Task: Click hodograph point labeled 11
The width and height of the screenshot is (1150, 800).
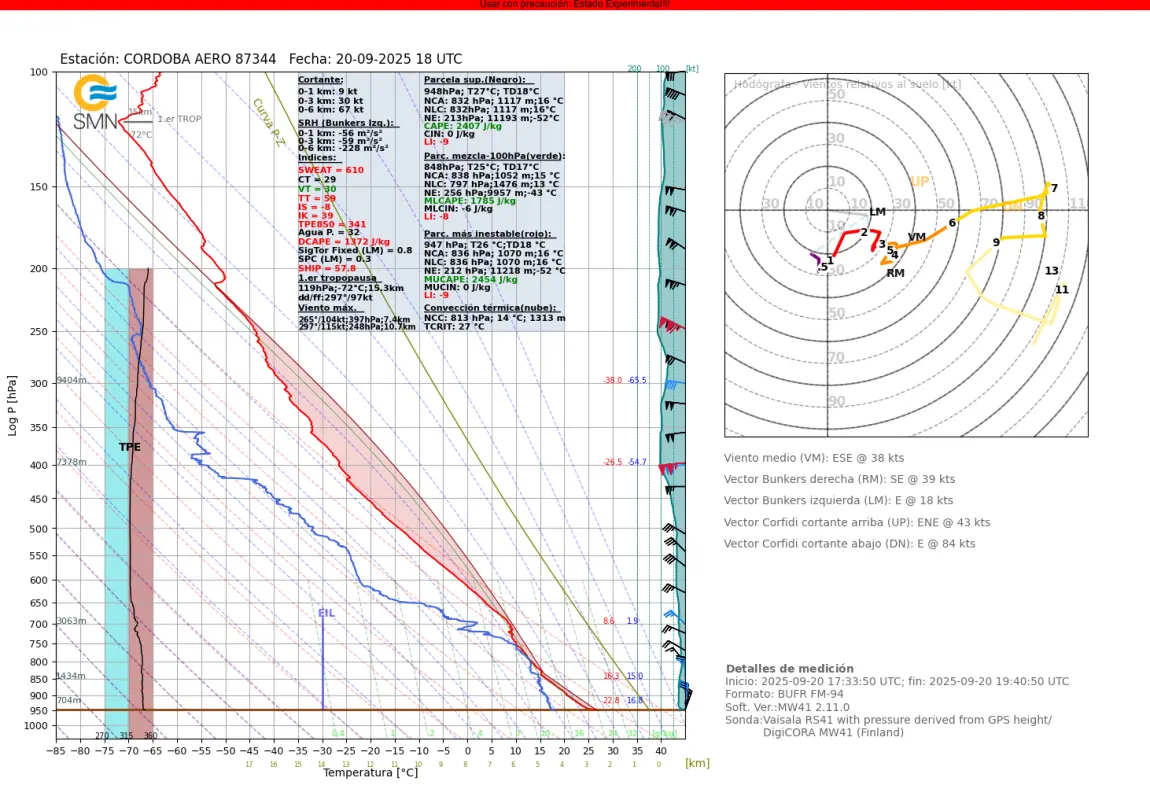Action: tap(1061, 290)
